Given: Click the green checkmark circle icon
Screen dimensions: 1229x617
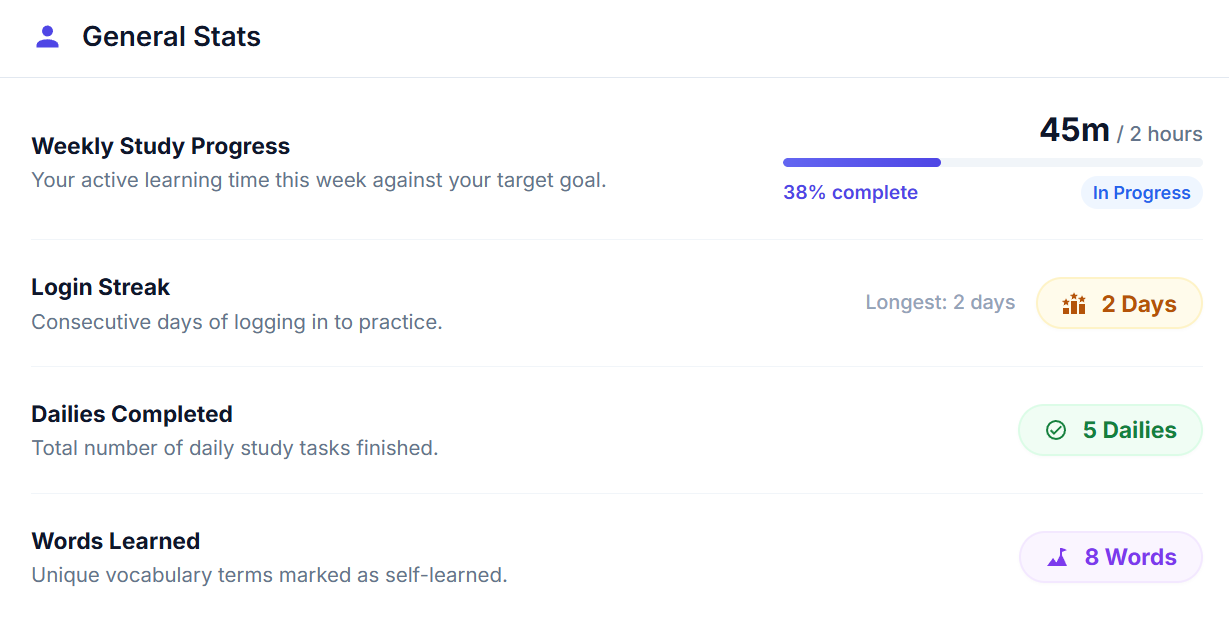Looking at the screenshot, I should click(1056, 430).
